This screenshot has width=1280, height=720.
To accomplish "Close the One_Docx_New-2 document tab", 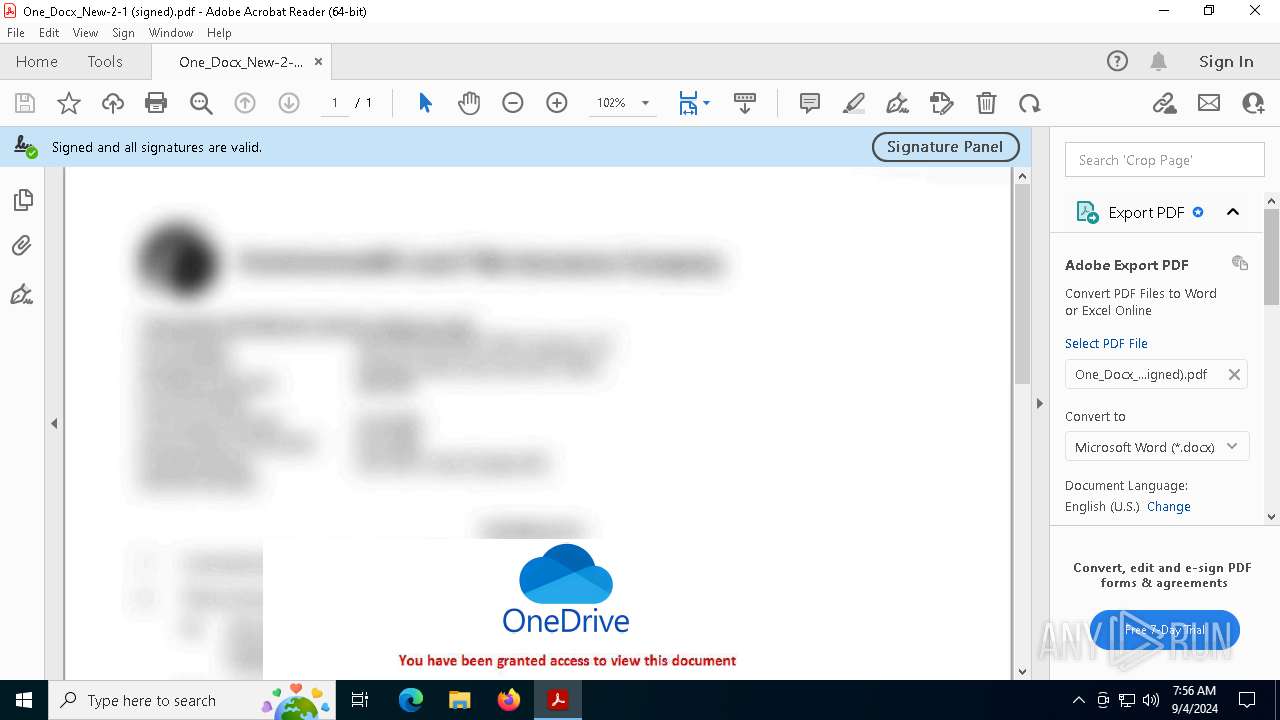I will coord(318,61).
